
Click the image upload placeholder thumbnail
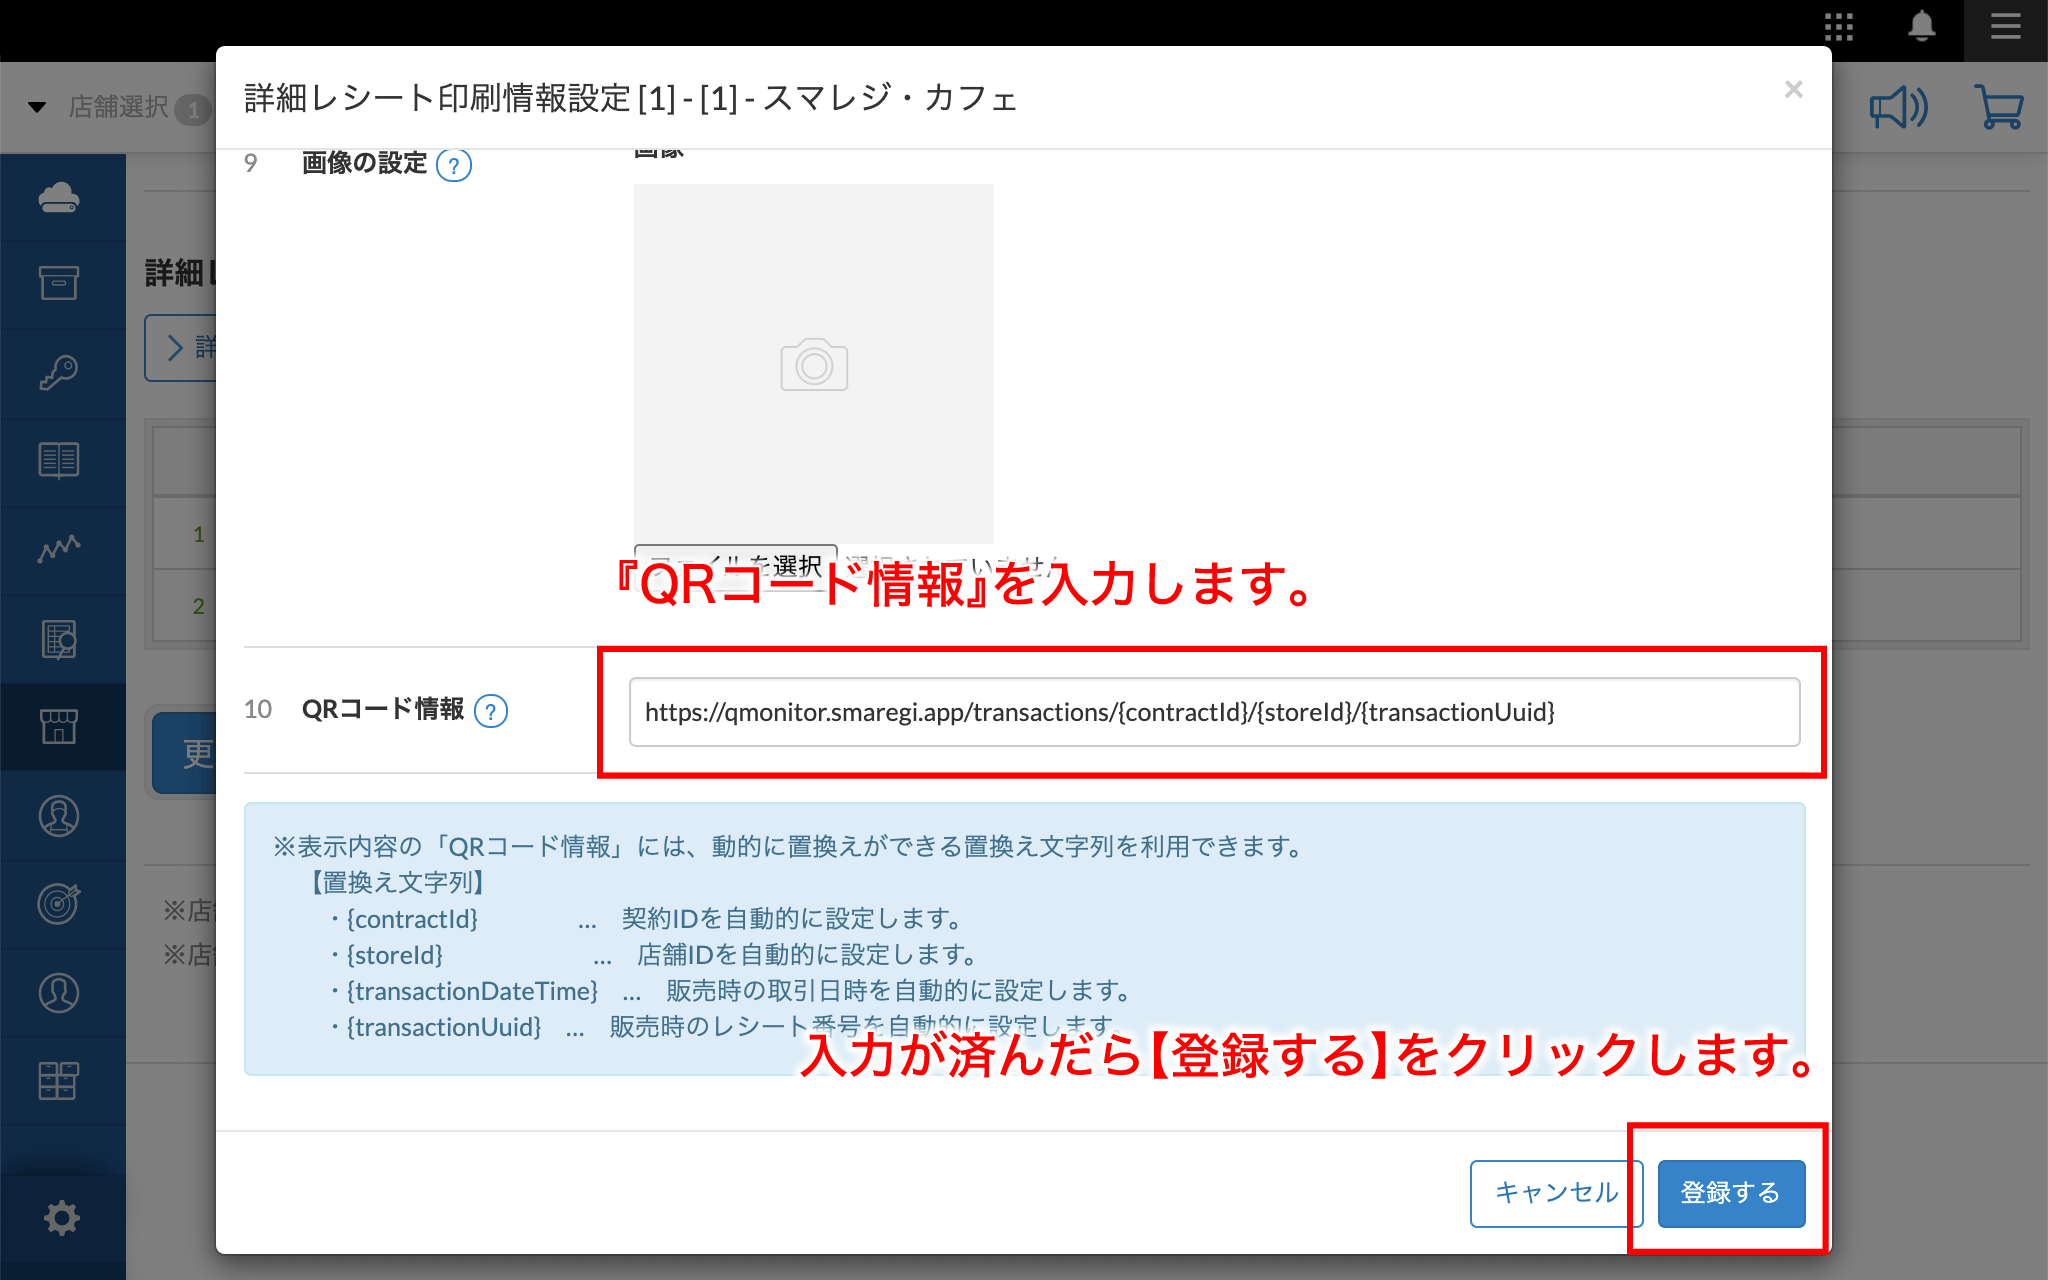click(x=813, y=364)
